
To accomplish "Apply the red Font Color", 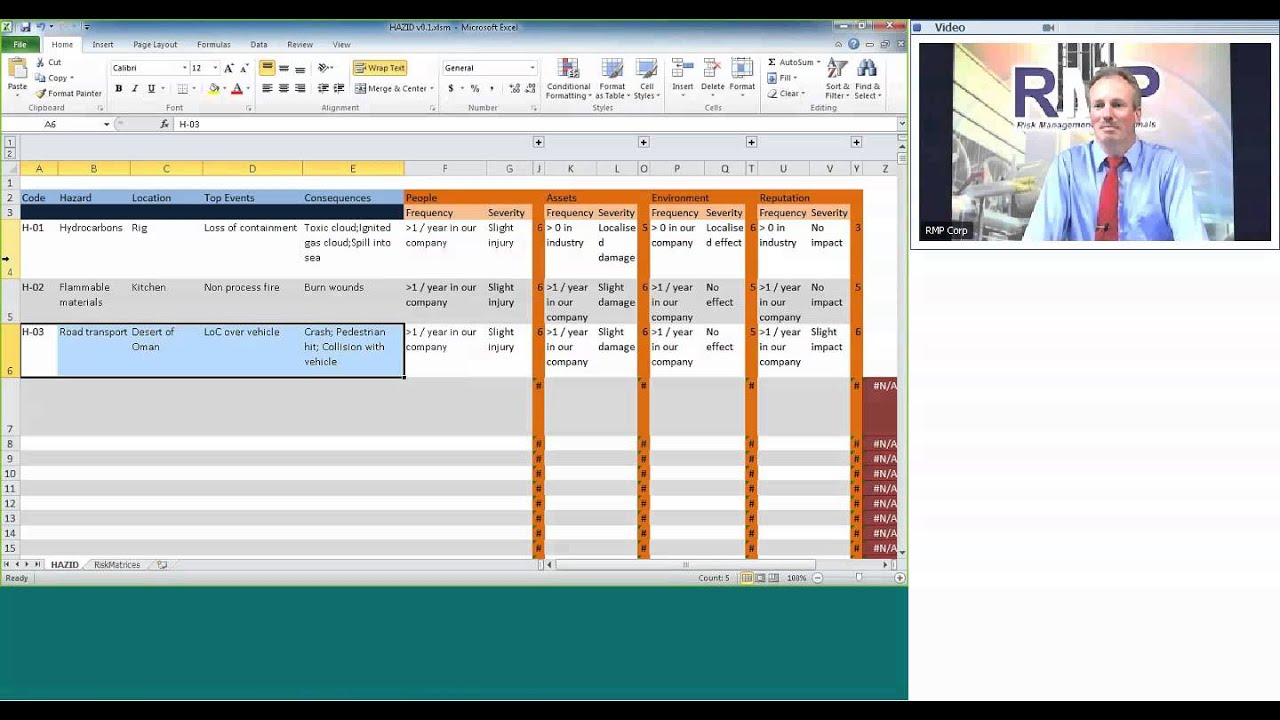I will (x=237, y=89).
